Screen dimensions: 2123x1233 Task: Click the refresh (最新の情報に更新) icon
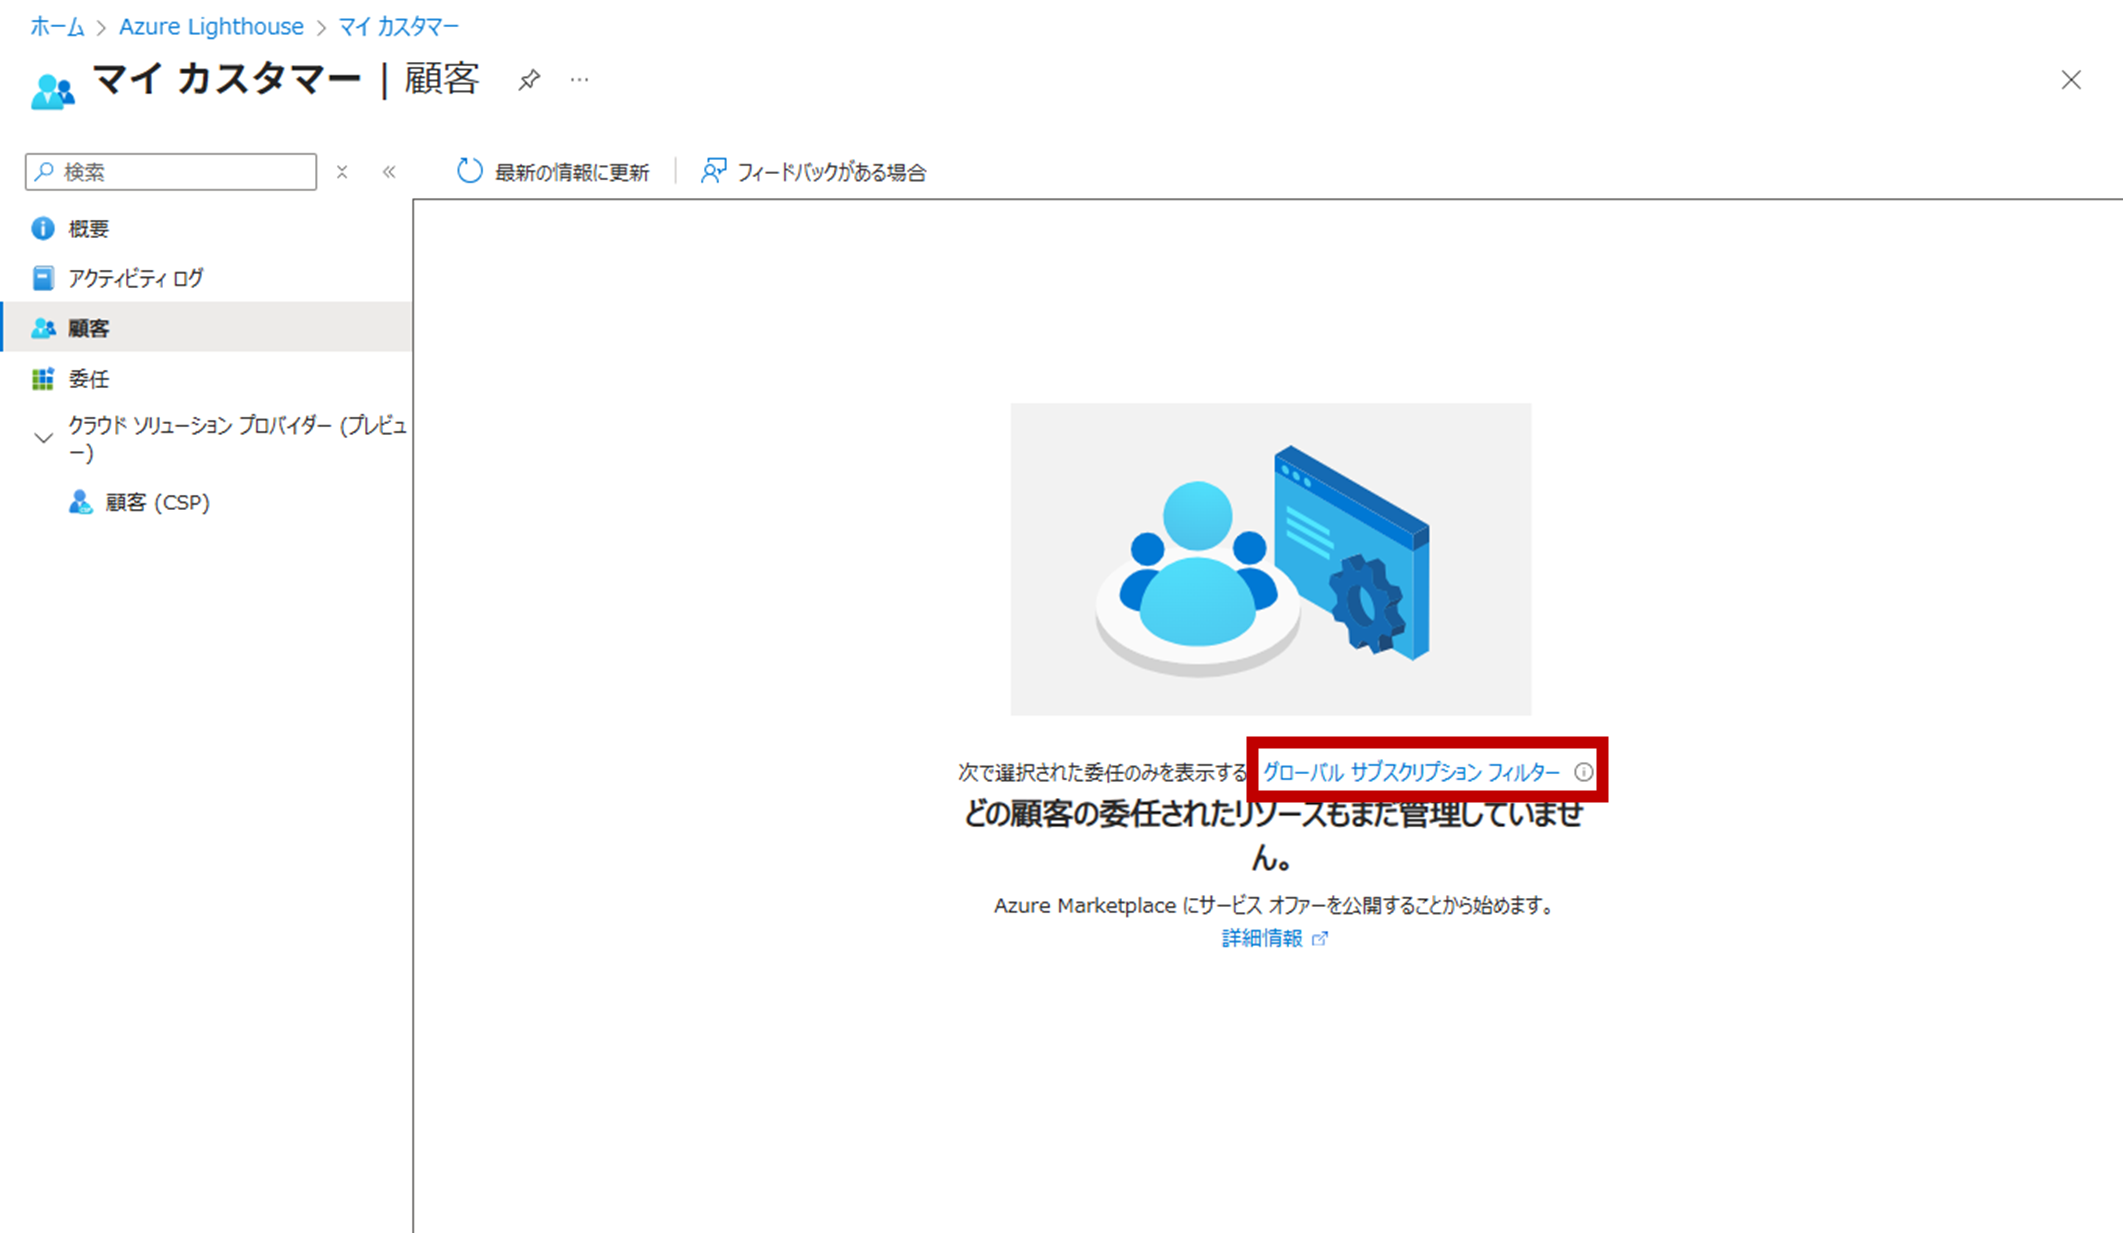point(469,171)
